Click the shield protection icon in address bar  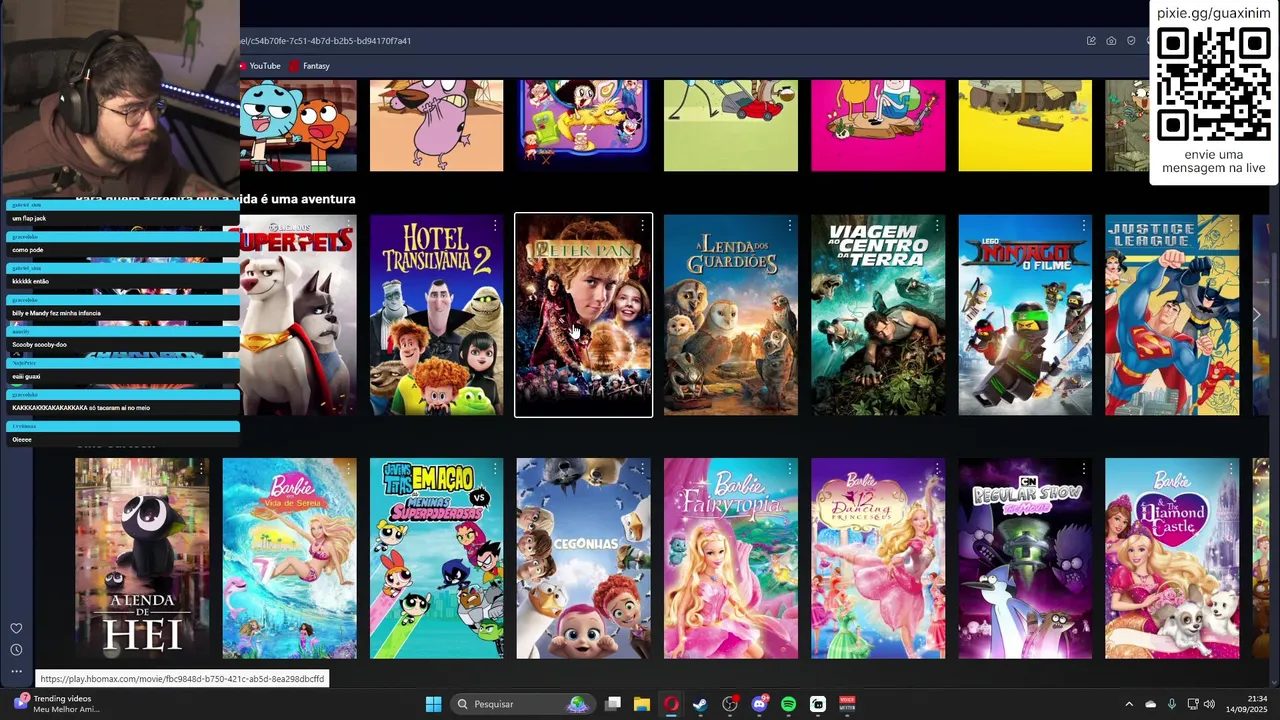pos(1131,41)
